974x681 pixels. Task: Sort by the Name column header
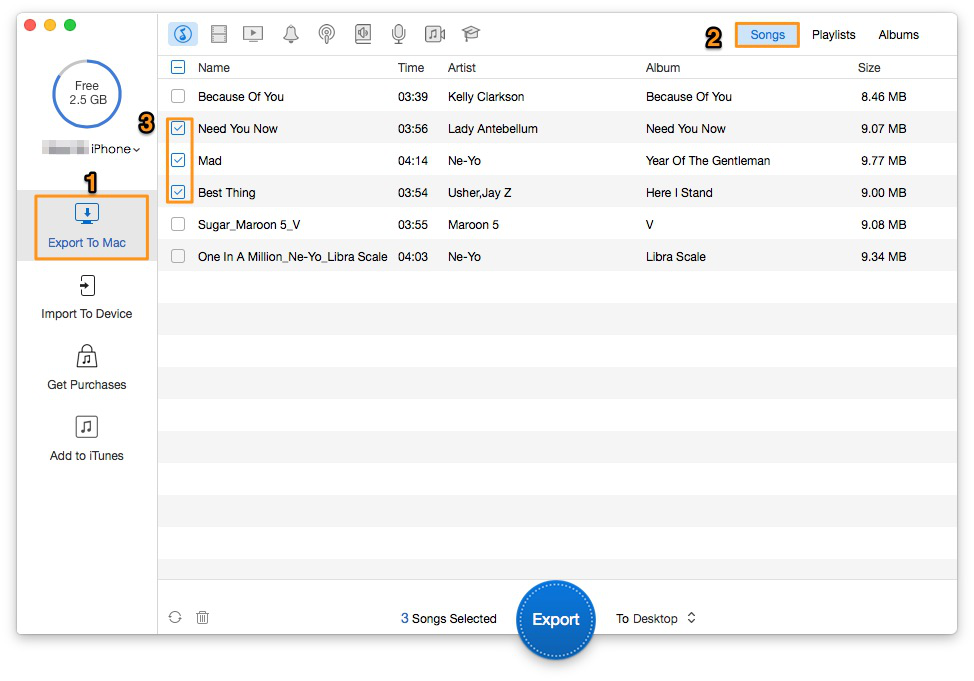click(214, 68)
